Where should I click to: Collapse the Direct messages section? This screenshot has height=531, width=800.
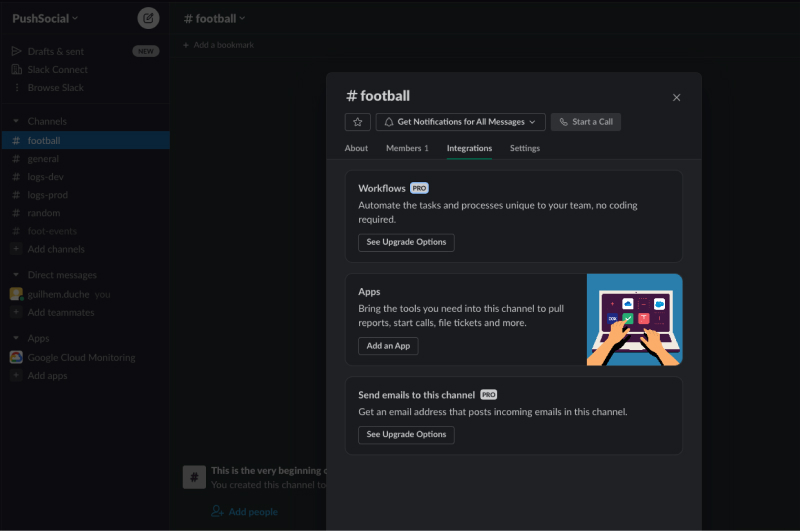(x=16, y=275)
